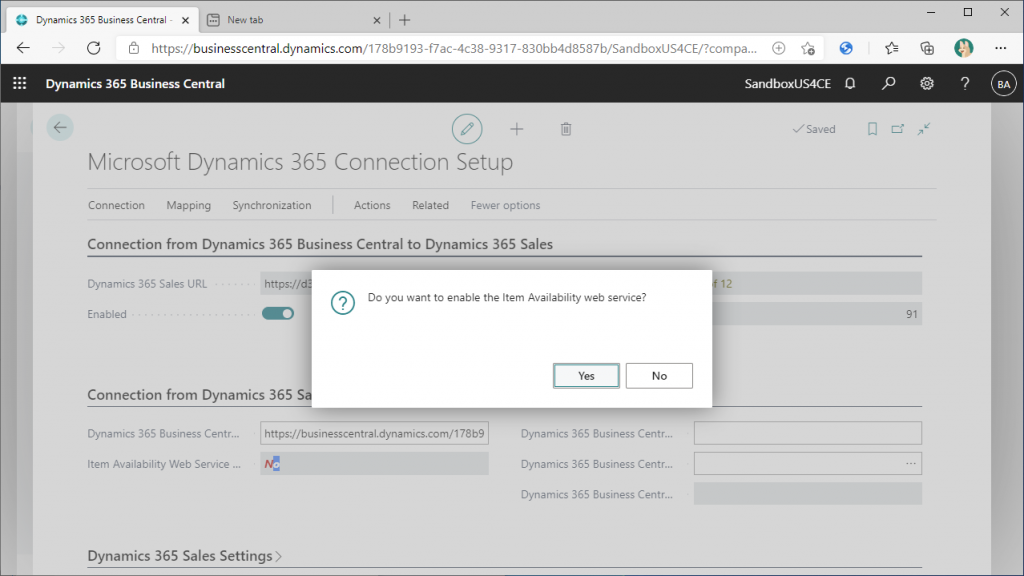Open the Actions menu

(372, 205)
